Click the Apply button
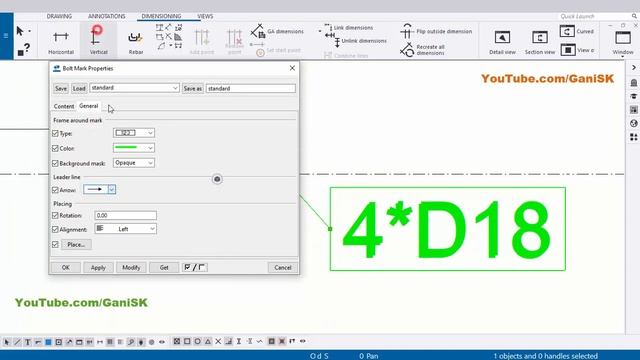The width and height of the screenshot is (640, 360). [98, 268]
